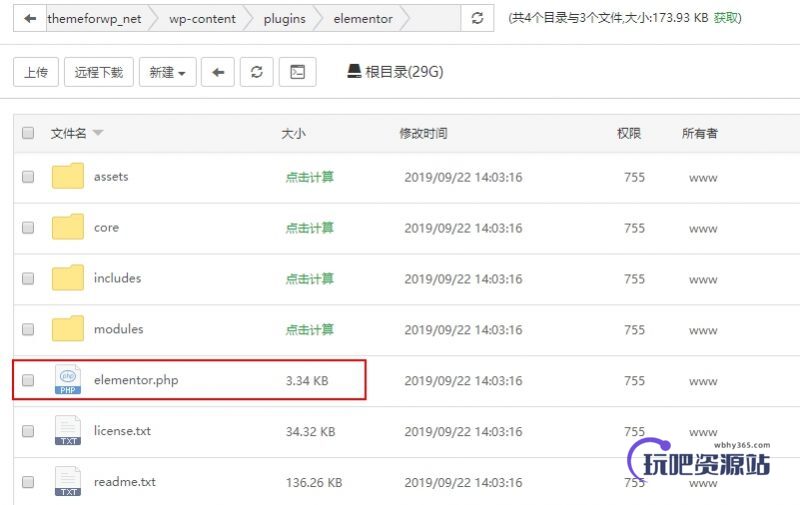
Task: Click the toolbar back arrow button
Action: click(x=218, y=72)
